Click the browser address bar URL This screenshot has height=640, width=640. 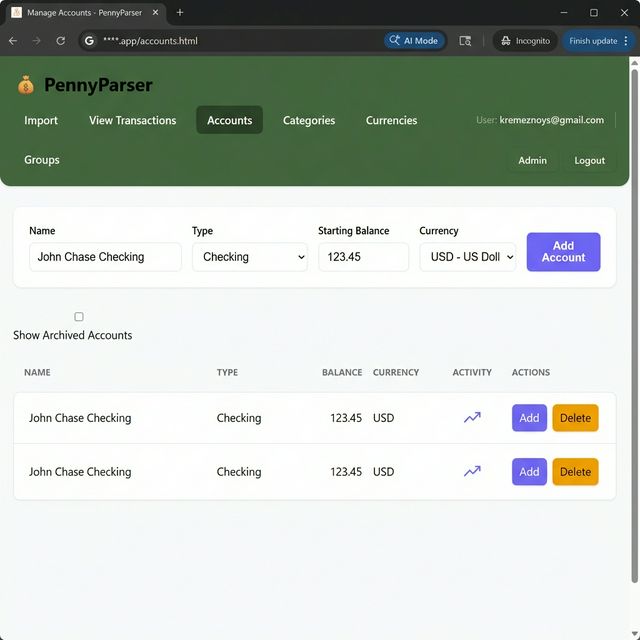click(x=150, y=41)
